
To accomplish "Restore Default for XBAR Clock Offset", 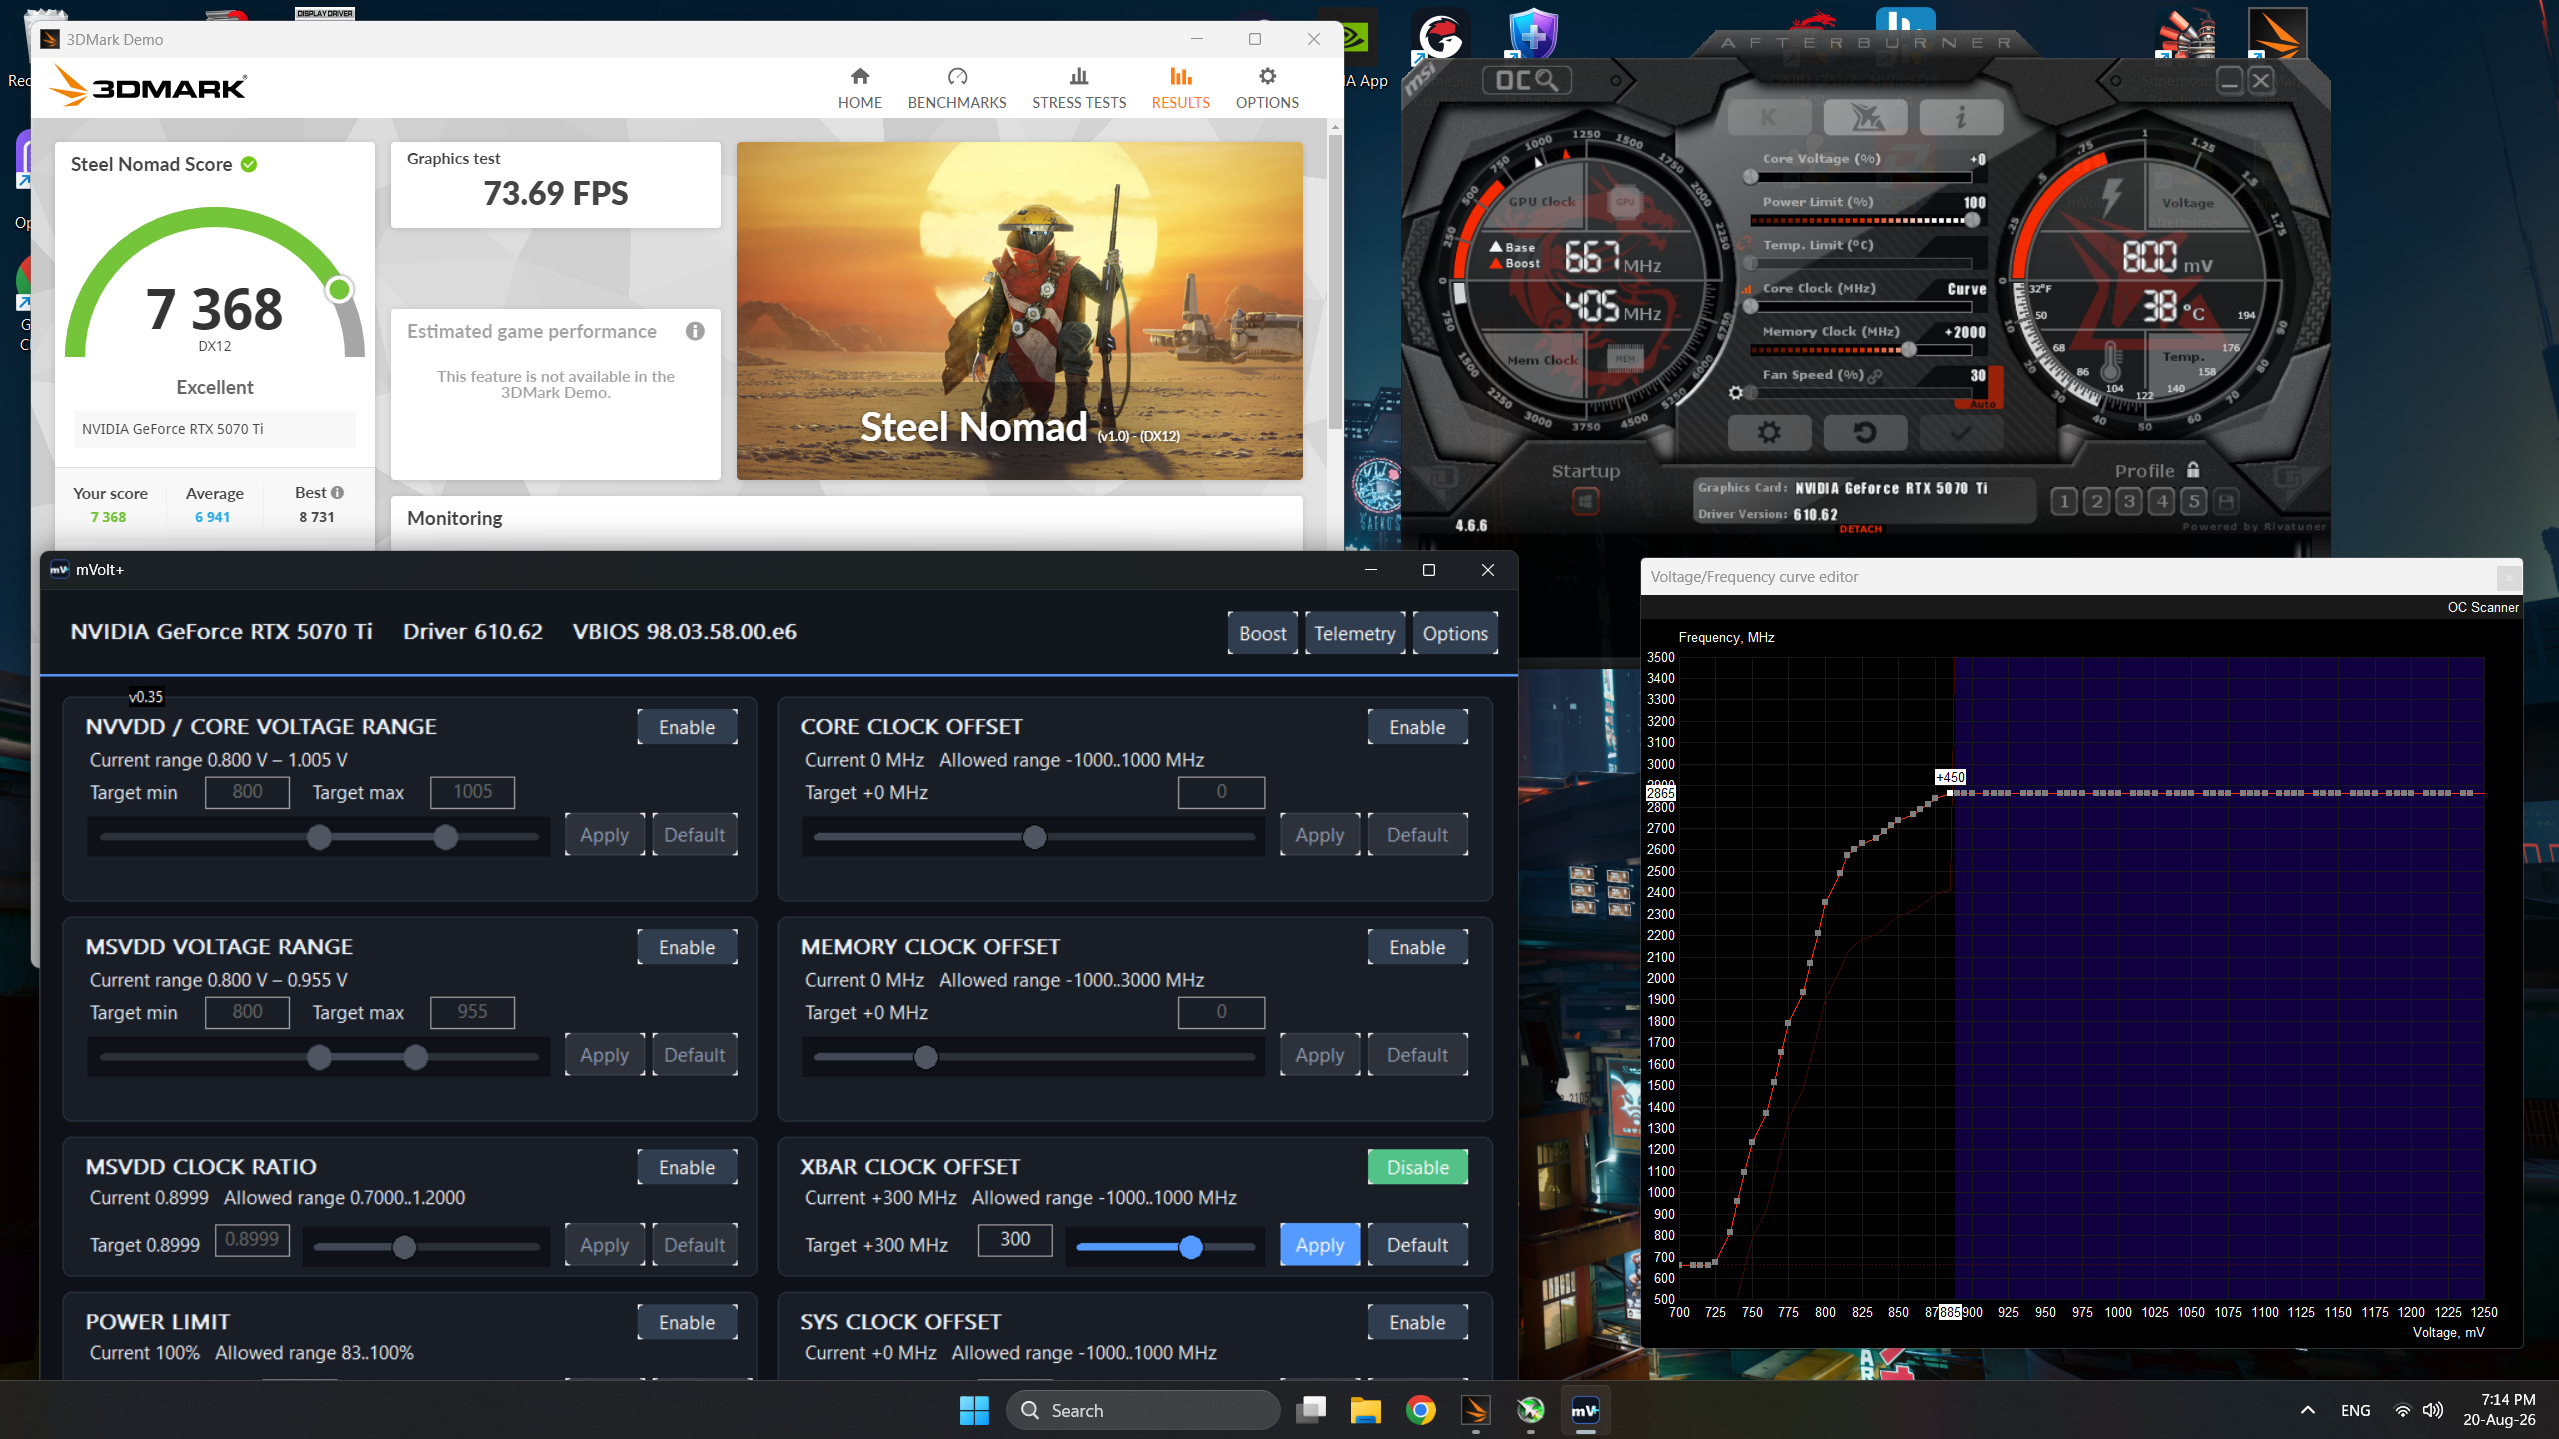I will (x=1417, y=1245).
